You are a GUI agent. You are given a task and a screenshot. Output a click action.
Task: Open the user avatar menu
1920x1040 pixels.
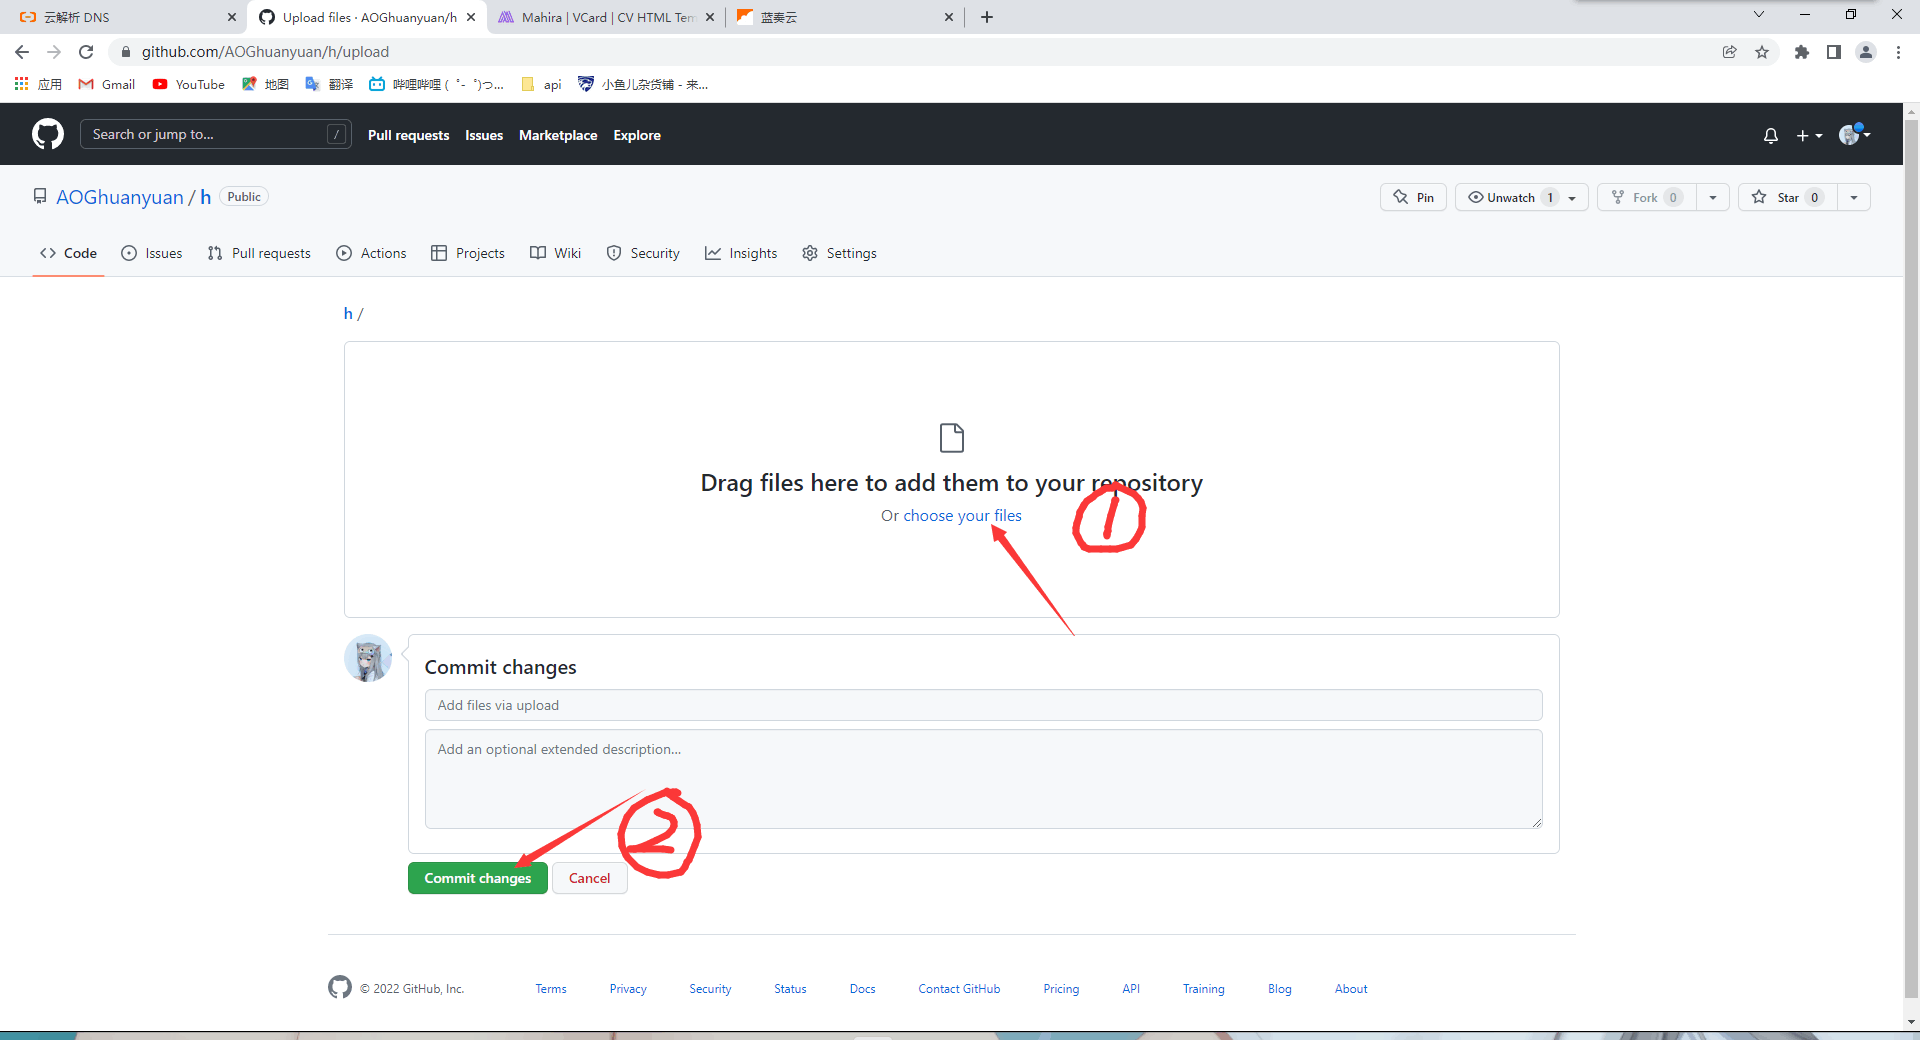[1851, 135]
